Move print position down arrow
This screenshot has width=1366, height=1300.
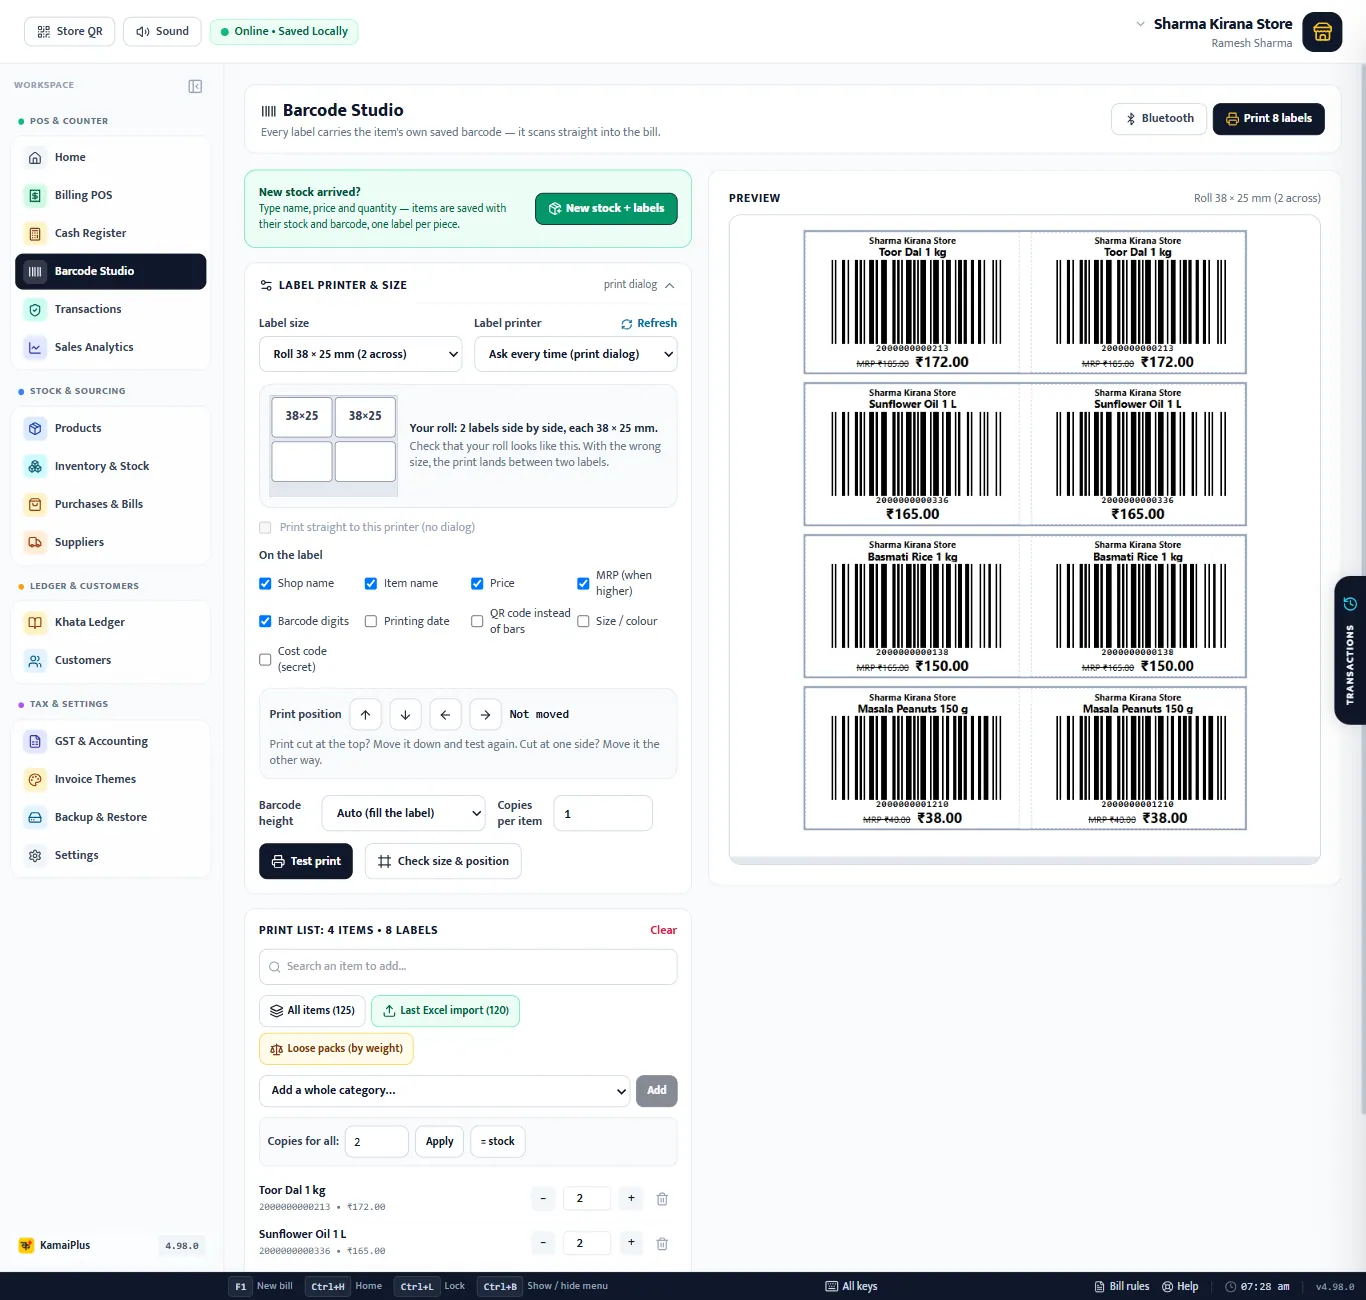click(x=405, y=714)
